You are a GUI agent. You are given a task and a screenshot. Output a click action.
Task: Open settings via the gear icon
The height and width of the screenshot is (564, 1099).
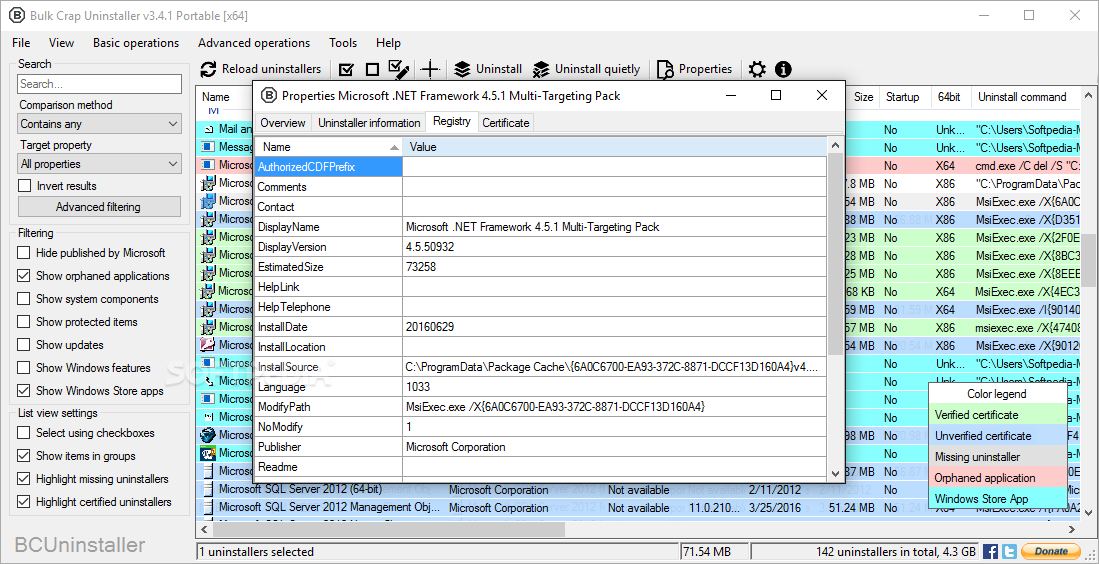(x=757, y=69)
